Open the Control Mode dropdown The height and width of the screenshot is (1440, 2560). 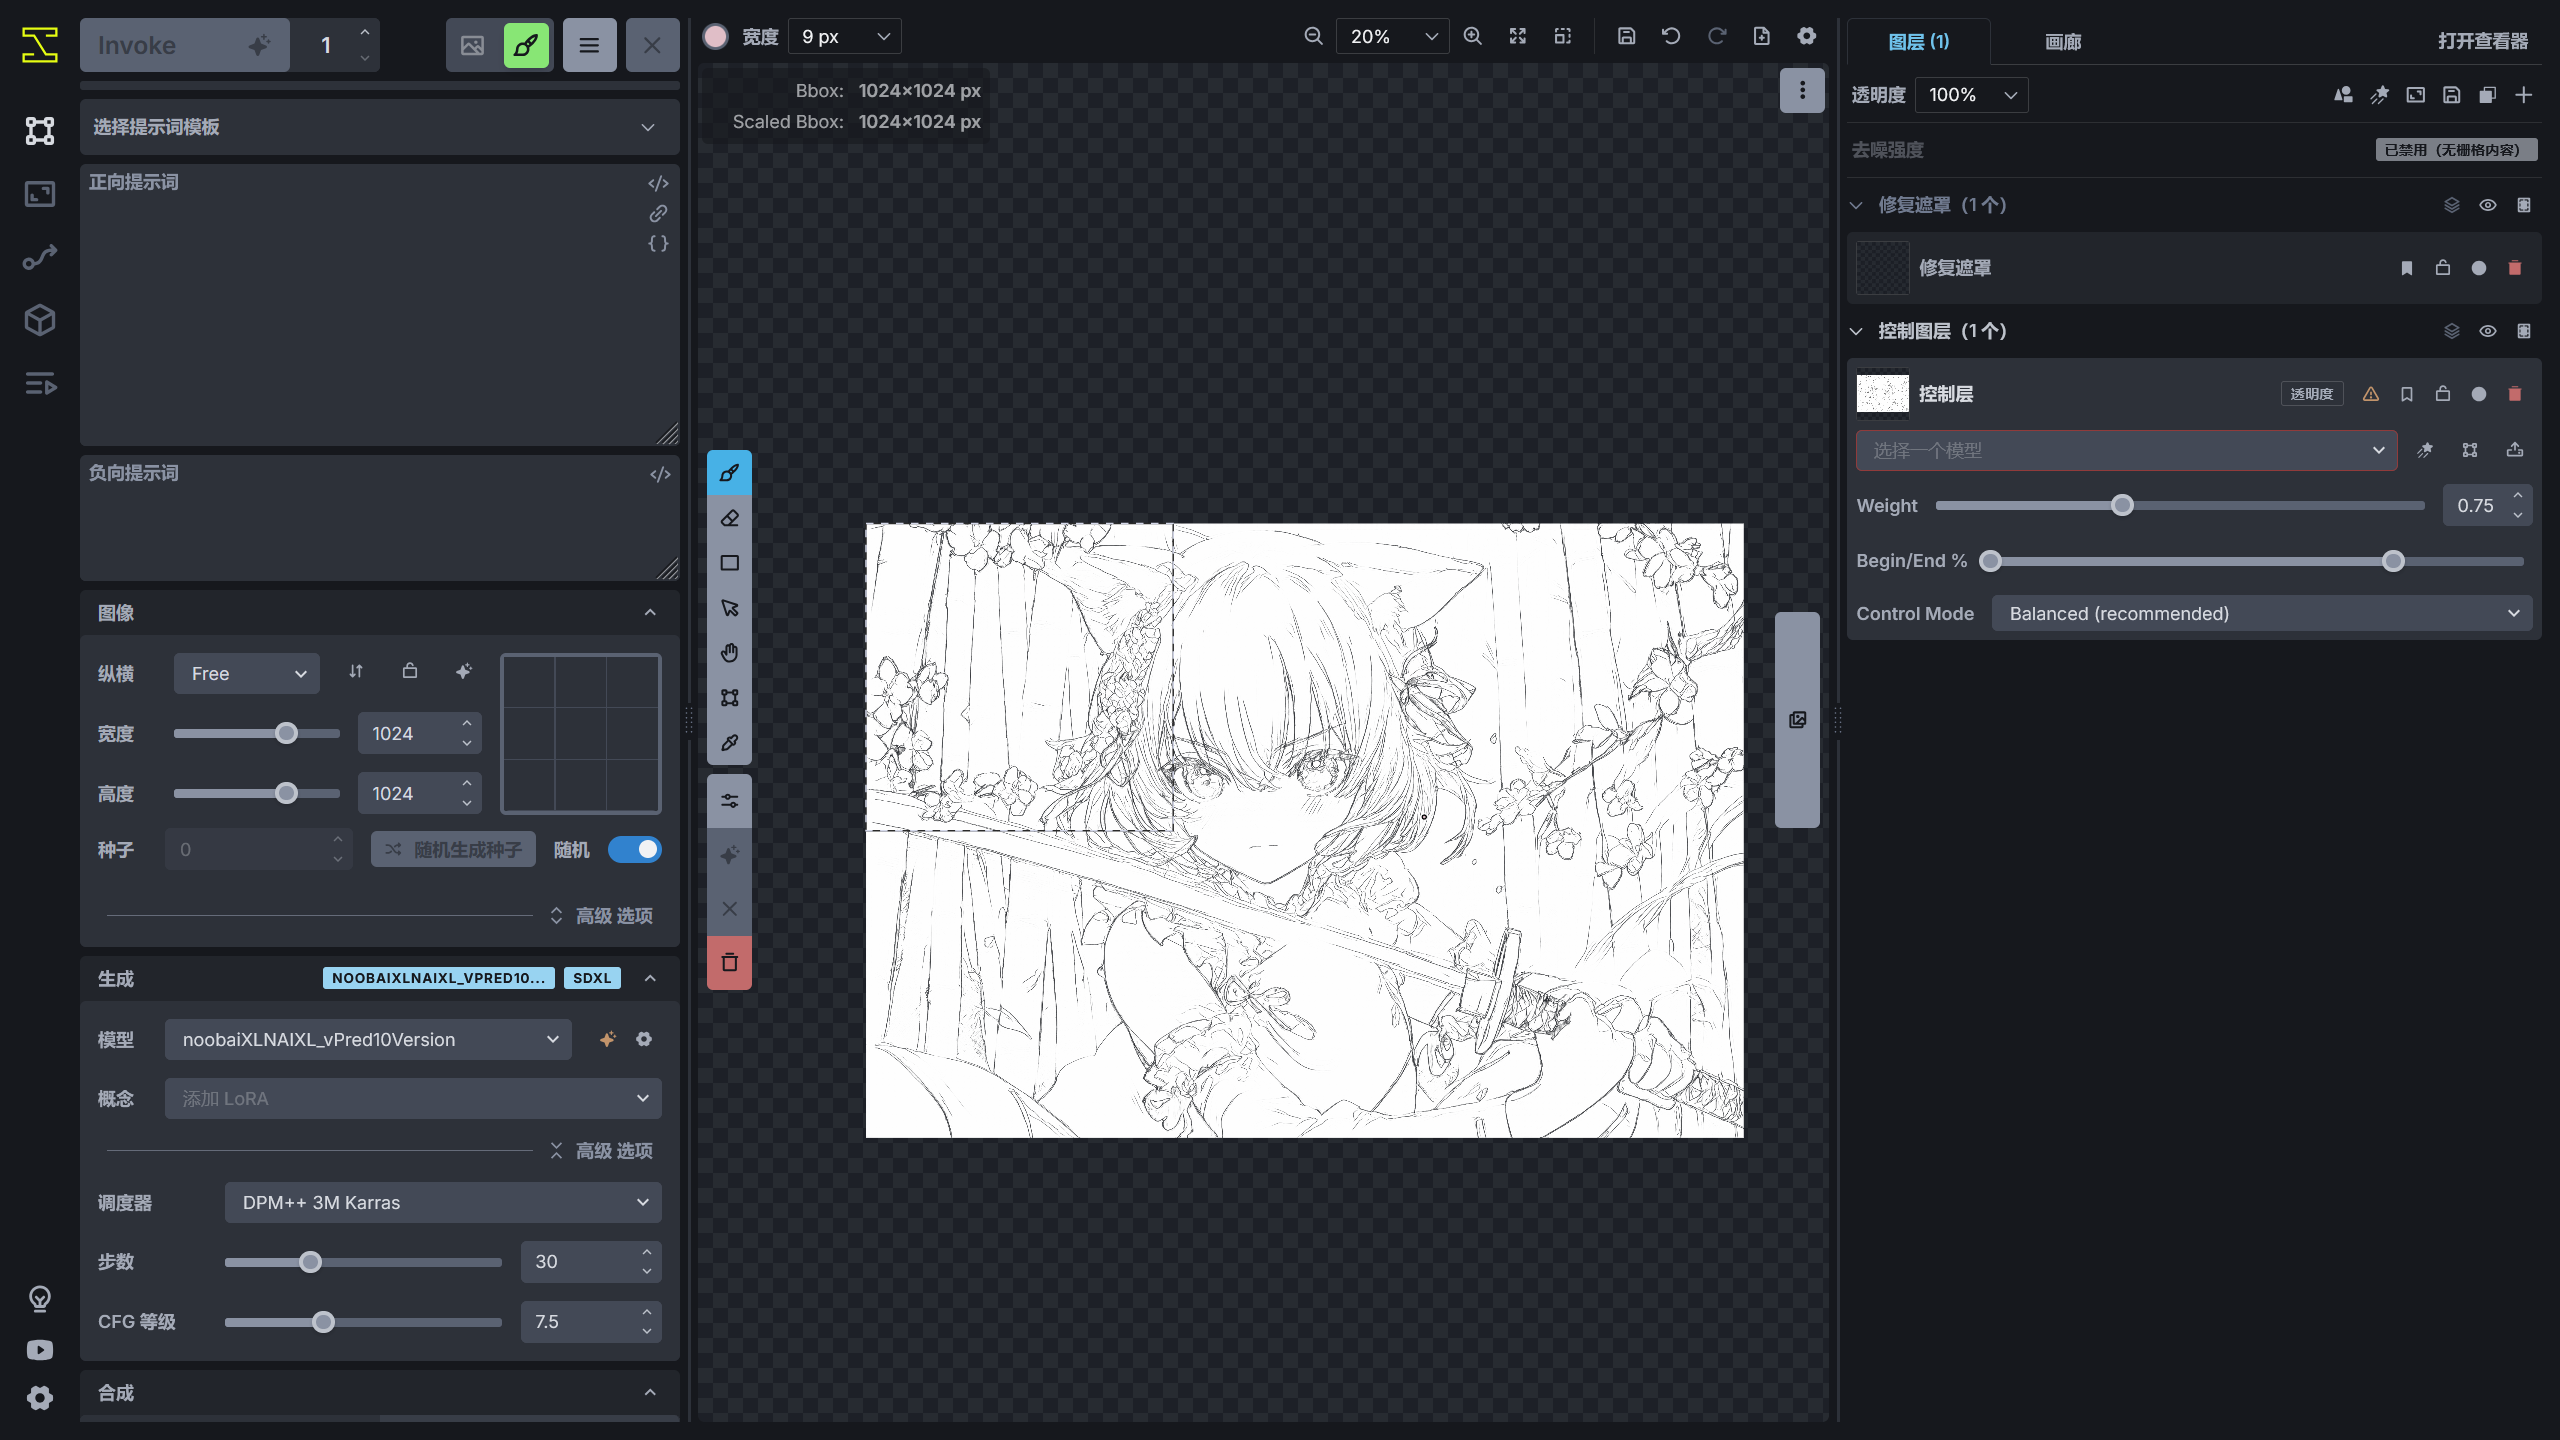[2262, 613]
